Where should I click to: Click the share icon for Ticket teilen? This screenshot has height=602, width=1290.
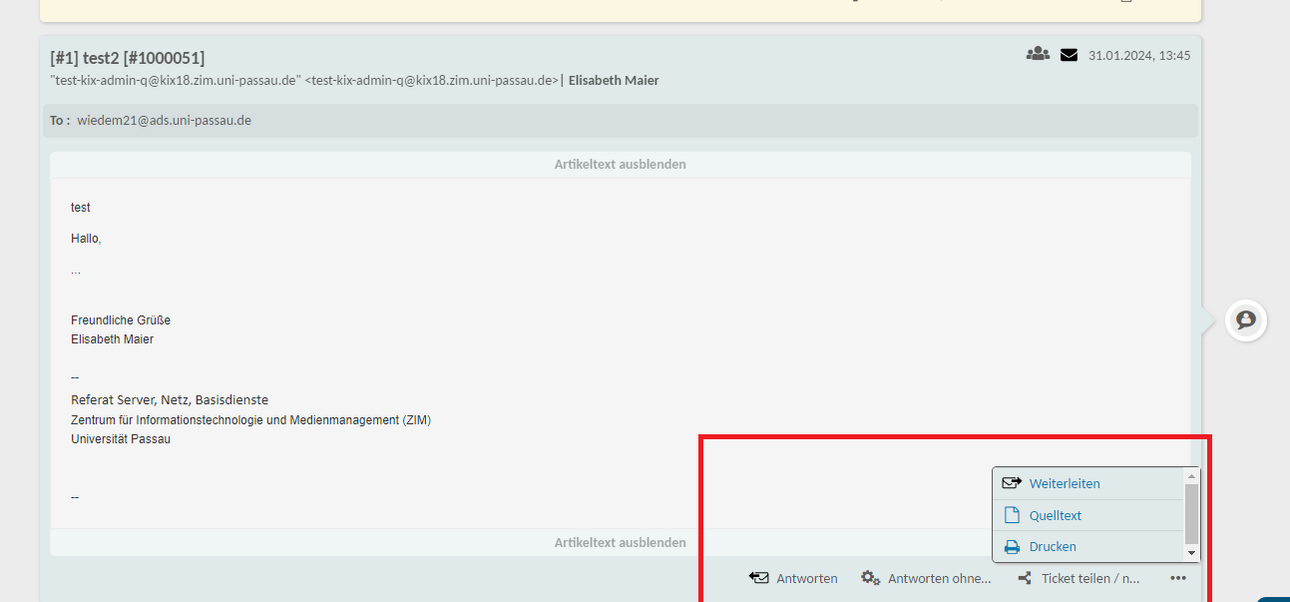(x=1024, y=578)
